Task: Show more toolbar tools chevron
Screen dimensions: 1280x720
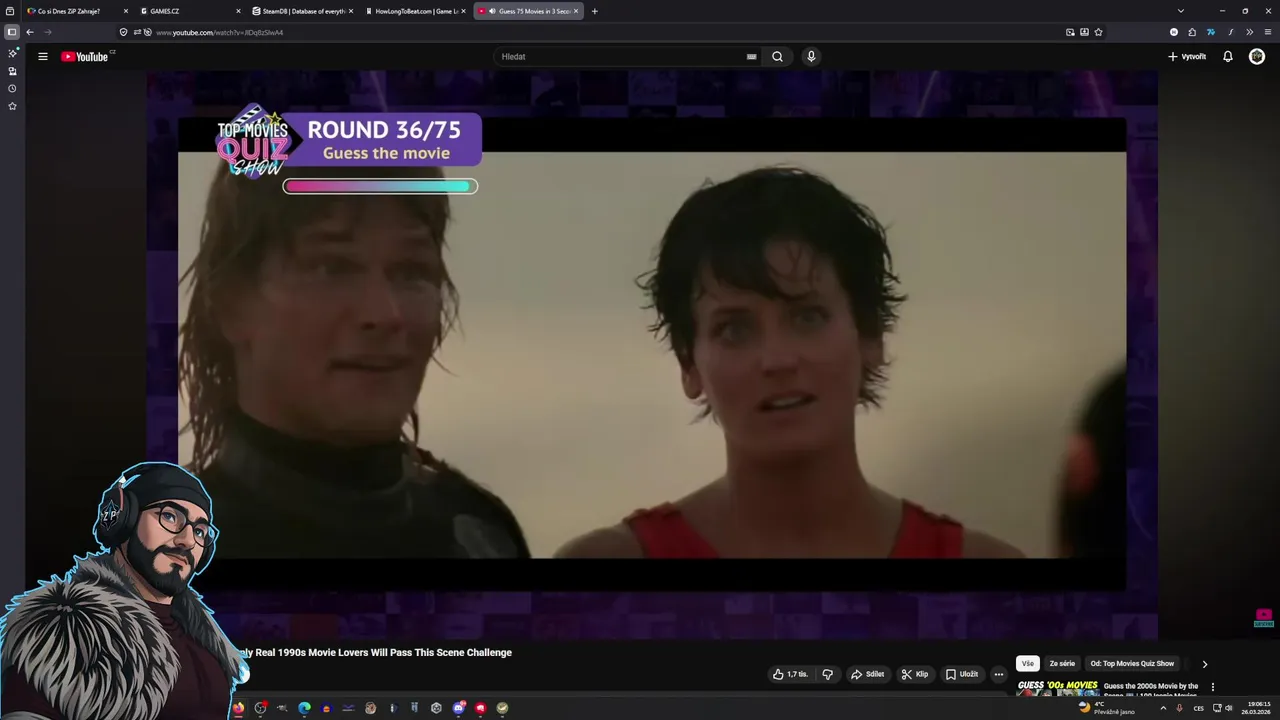Action: click(1249, 32)
